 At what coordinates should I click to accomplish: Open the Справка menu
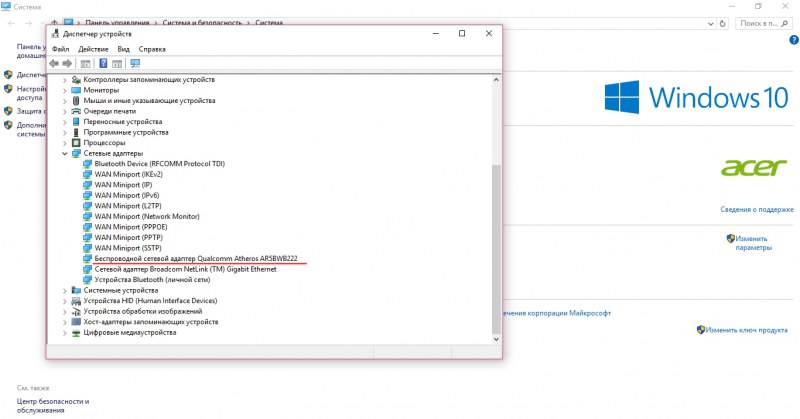click(x=152, y=50)
